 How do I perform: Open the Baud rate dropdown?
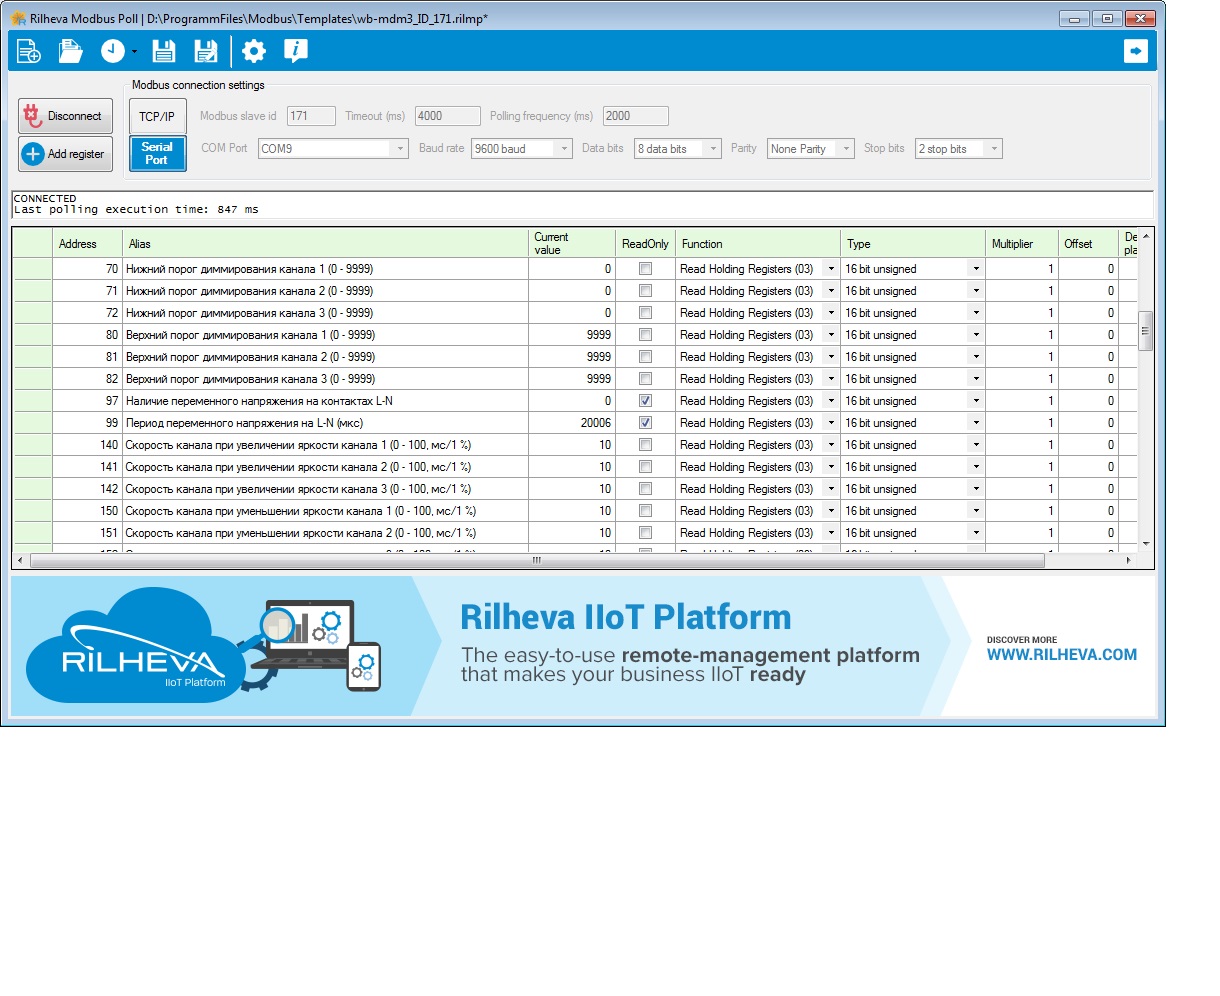pos(522,149)
